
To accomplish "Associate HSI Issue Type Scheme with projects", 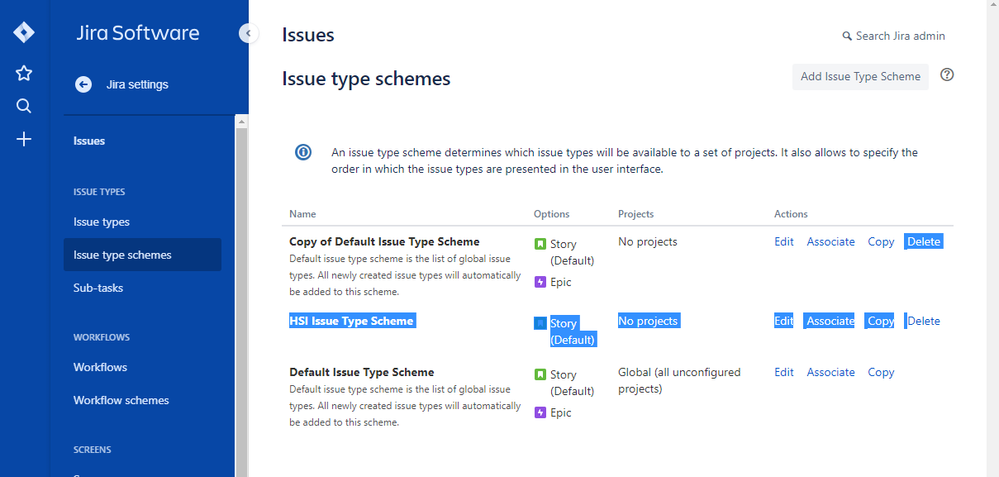I will tap(831, 321).
